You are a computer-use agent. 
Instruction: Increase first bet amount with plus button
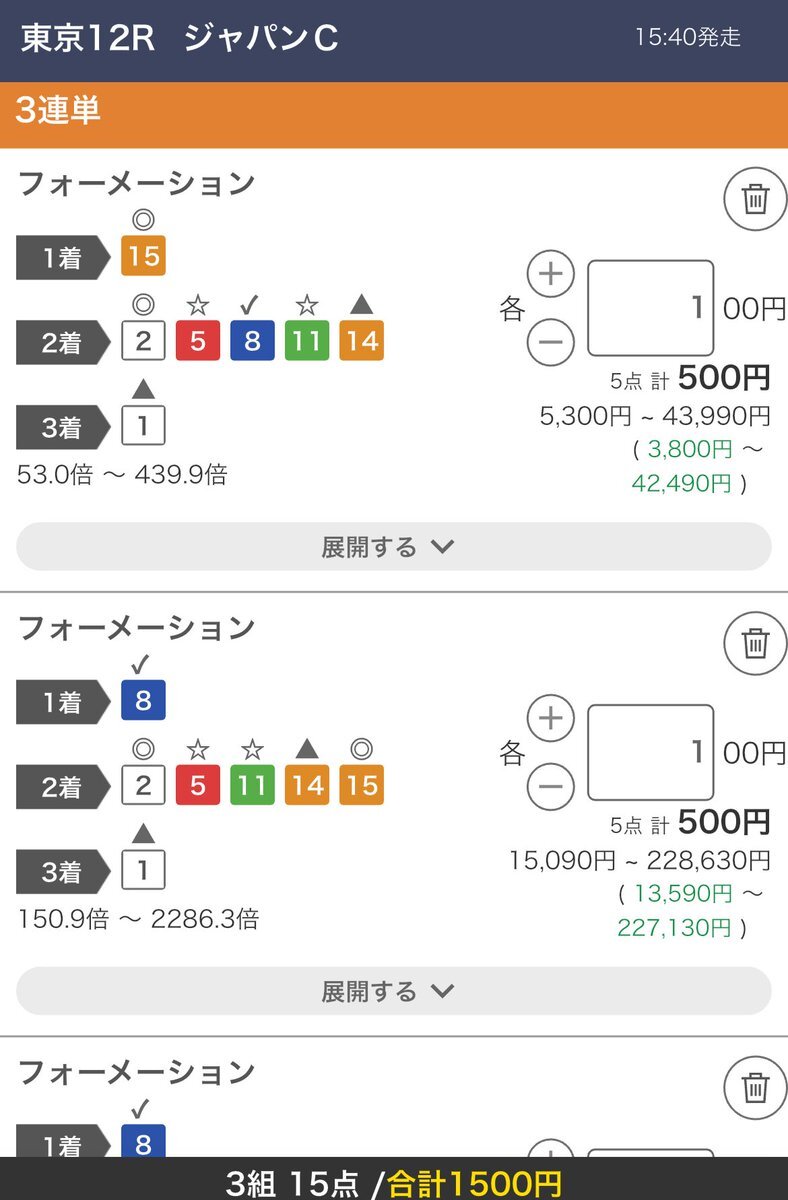coord(551,274)
